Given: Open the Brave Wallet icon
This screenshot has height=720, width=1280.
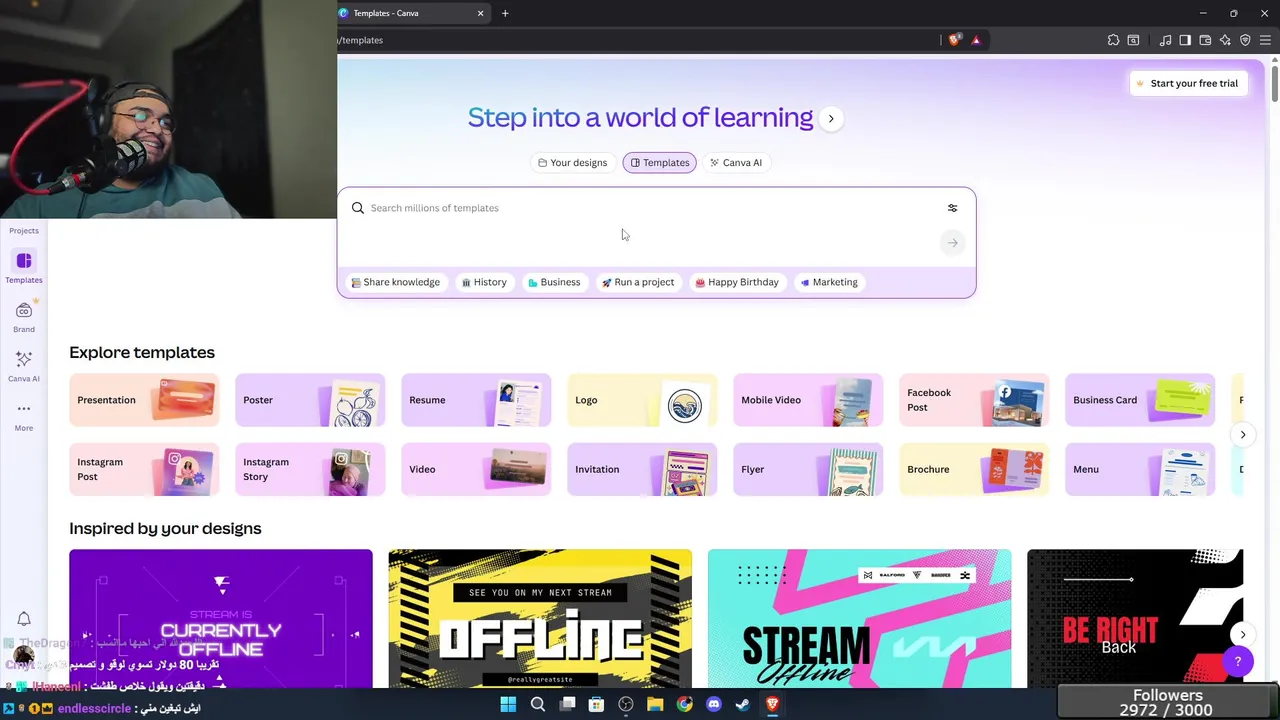Looking at the screenshot, I should click(1205, 40).
